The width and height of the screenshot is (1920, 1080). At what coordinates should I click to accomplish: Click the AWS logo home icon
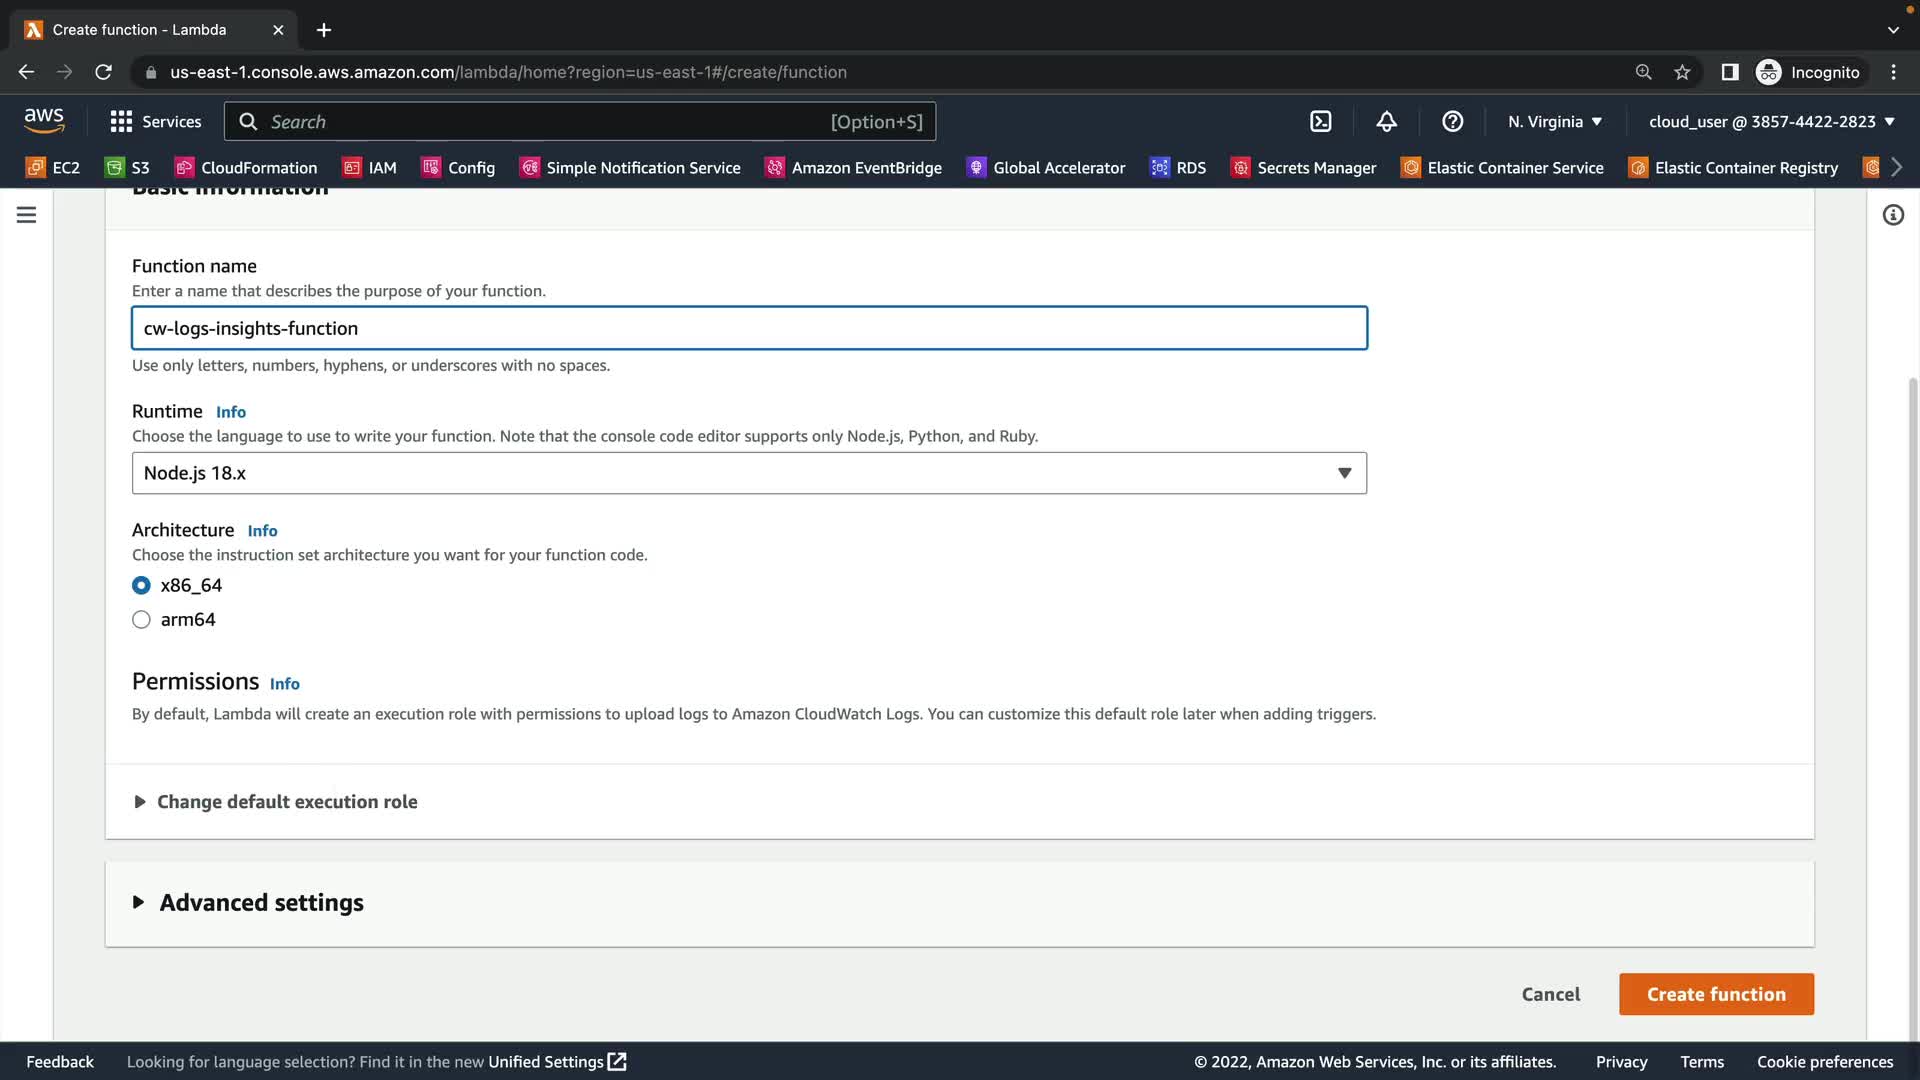point(44,121)
